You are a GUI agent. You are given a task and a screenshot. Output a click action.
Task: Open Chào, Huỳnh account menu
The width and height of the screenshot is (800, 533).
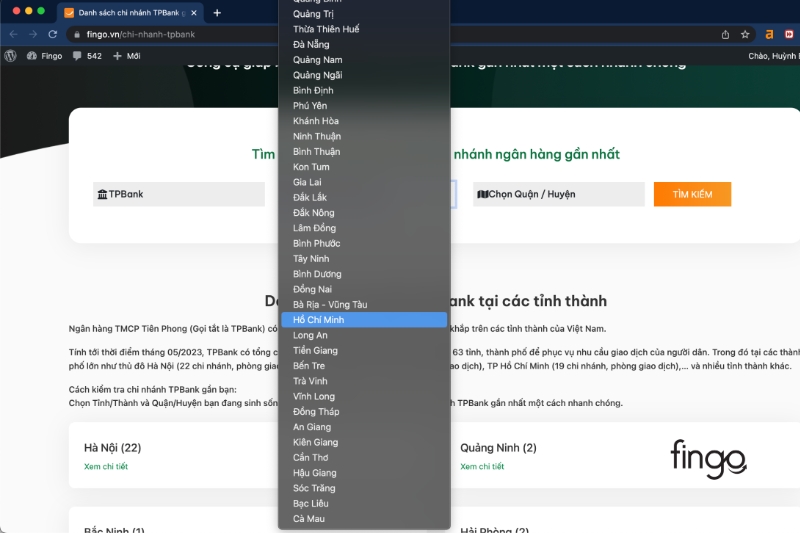773,56
